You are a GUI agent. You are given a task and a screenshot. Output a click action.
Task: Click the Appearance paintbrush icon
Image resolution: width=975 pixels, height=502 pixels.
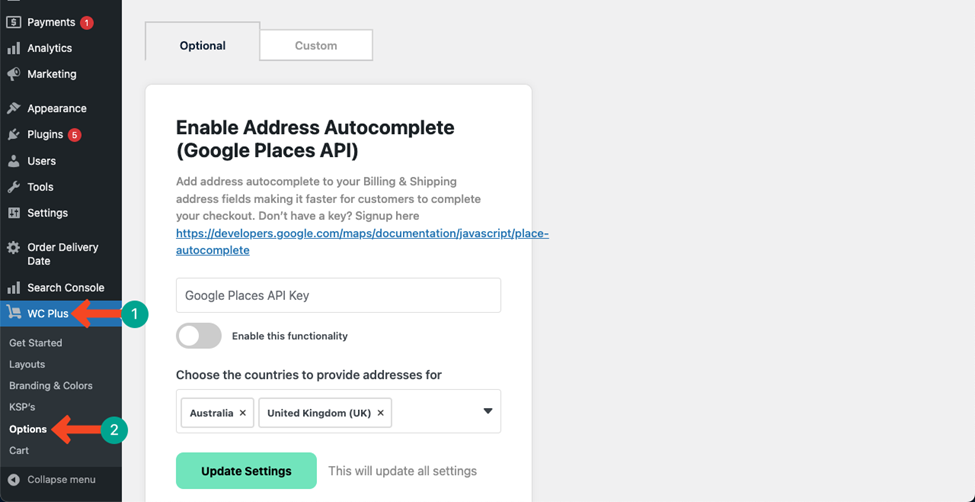click(x=14, y=108)
